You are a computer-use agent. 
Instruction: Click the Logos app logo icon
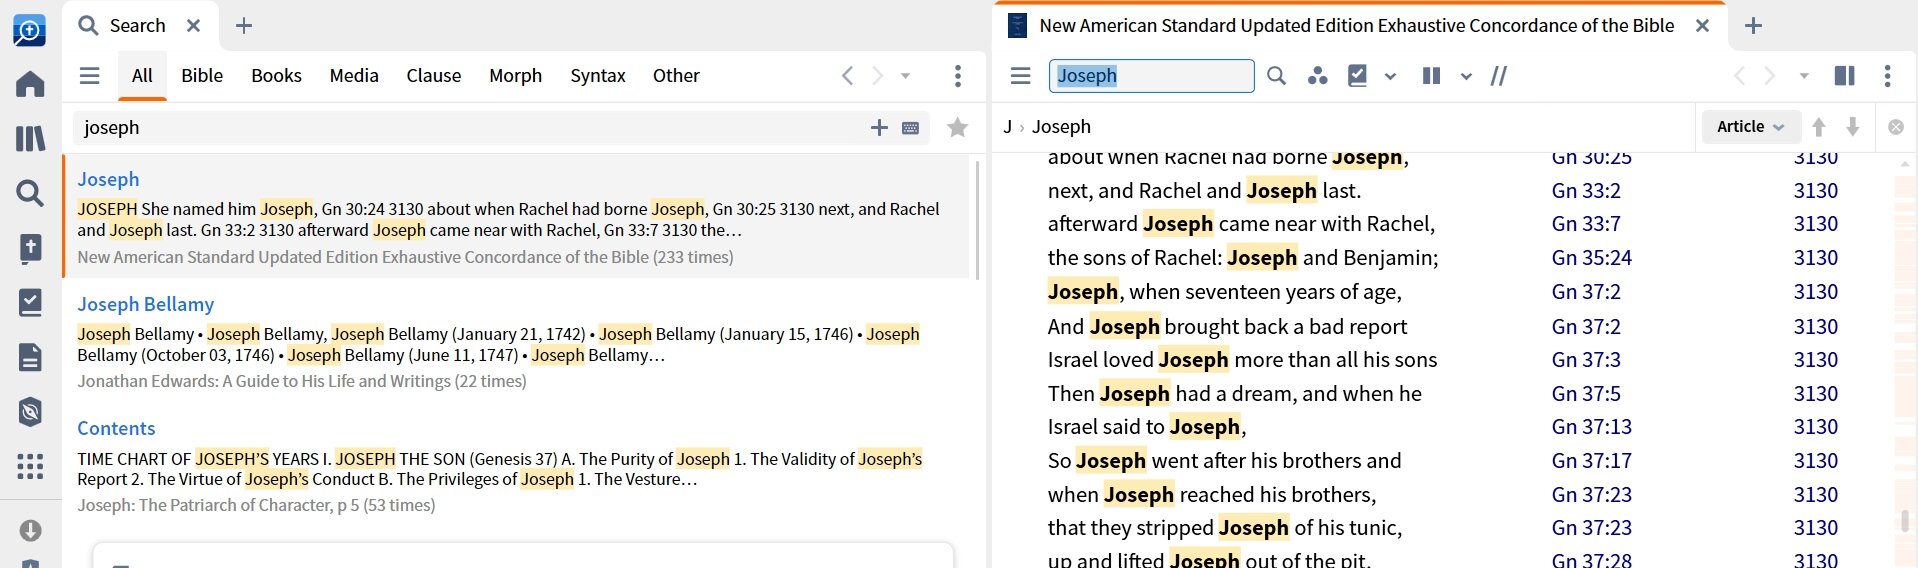point(30,30)
